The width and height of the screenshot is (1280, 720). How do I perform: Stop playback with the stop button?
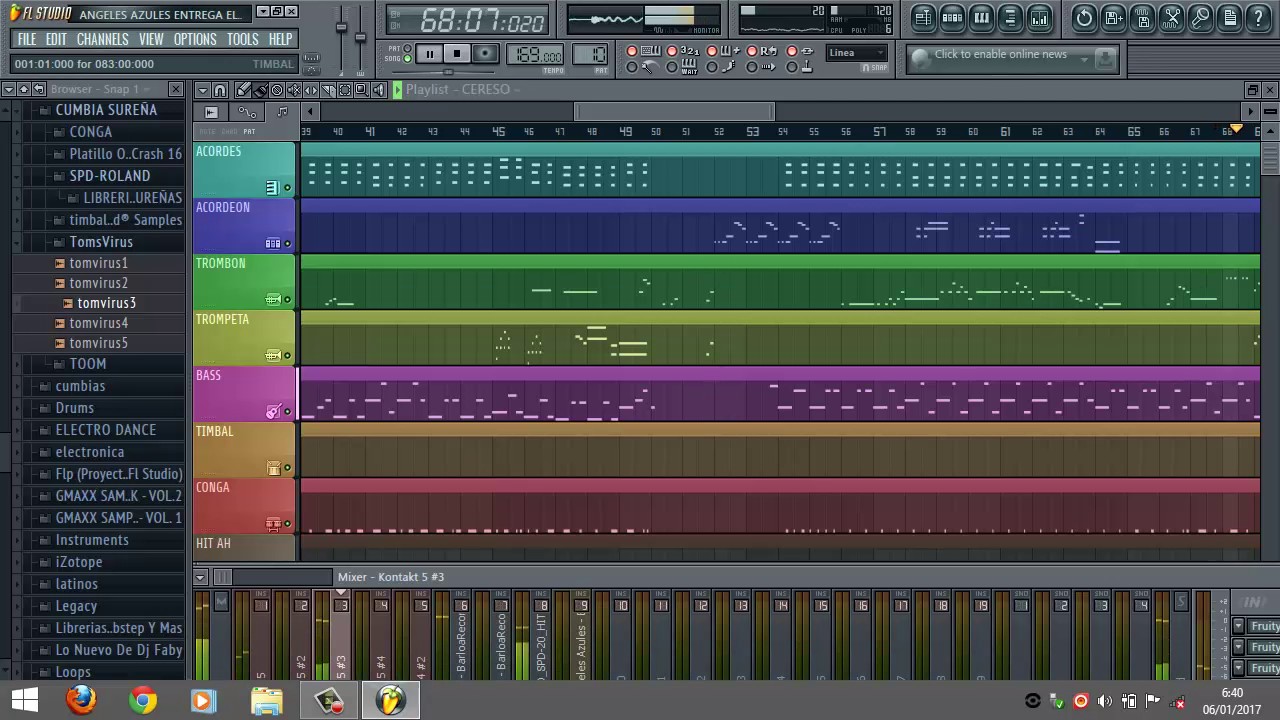457,54
